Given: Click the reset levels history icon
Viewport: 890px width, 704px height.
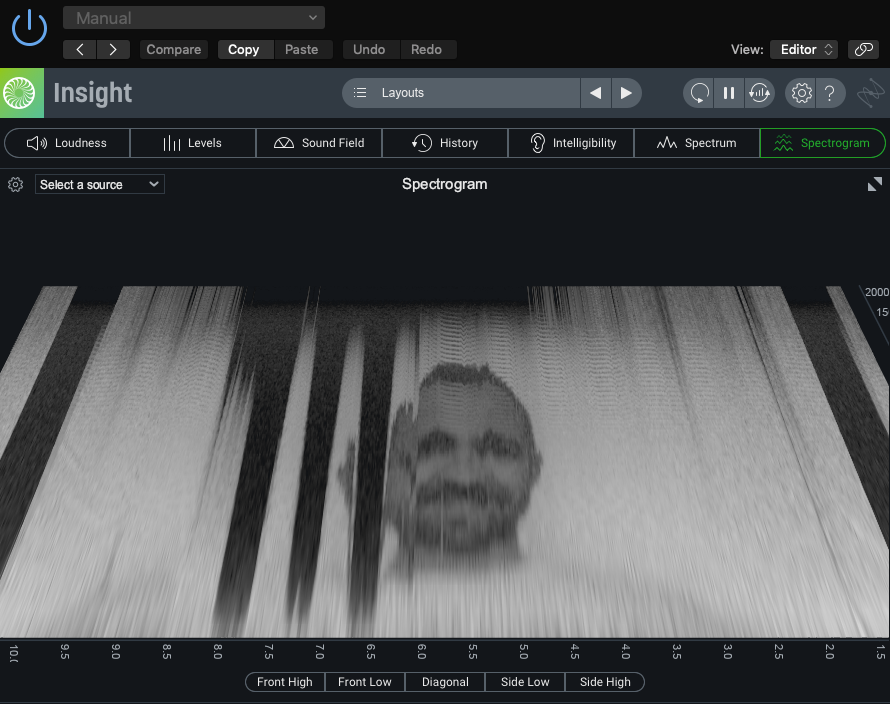Looking at the screenshot, I should tap(760, 93).
